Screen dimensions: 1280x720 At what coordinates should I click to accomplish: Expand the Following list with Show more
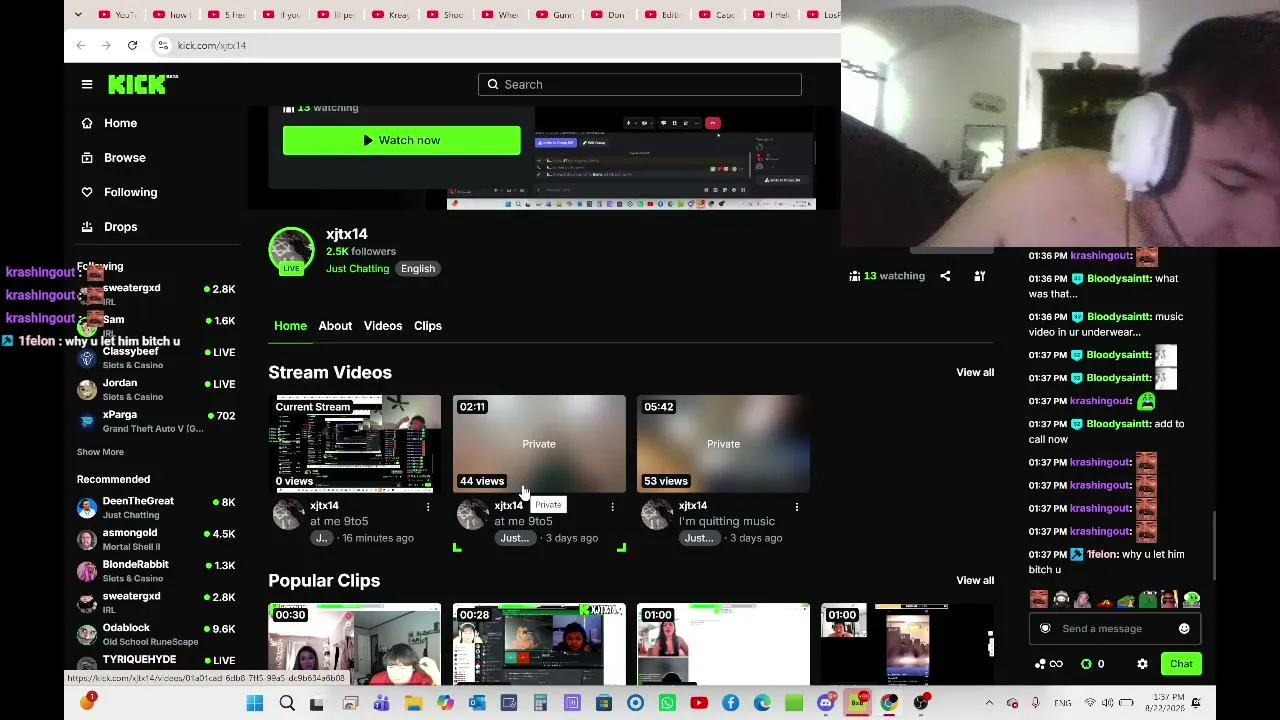100,452
